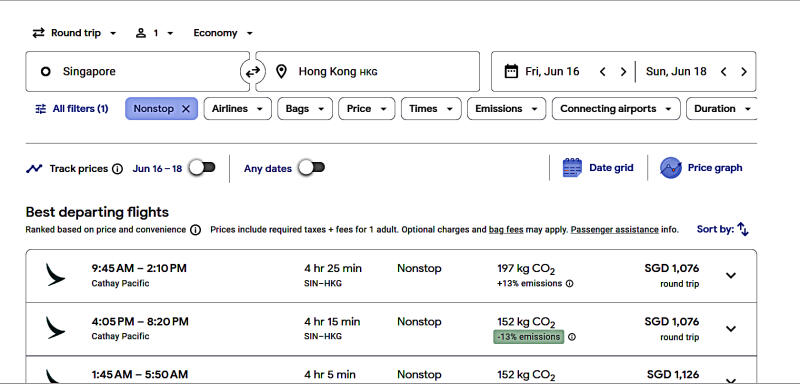Click the Sun, Jun 18 return date
Screen dimensions: 800x384
tap(676, 71)
